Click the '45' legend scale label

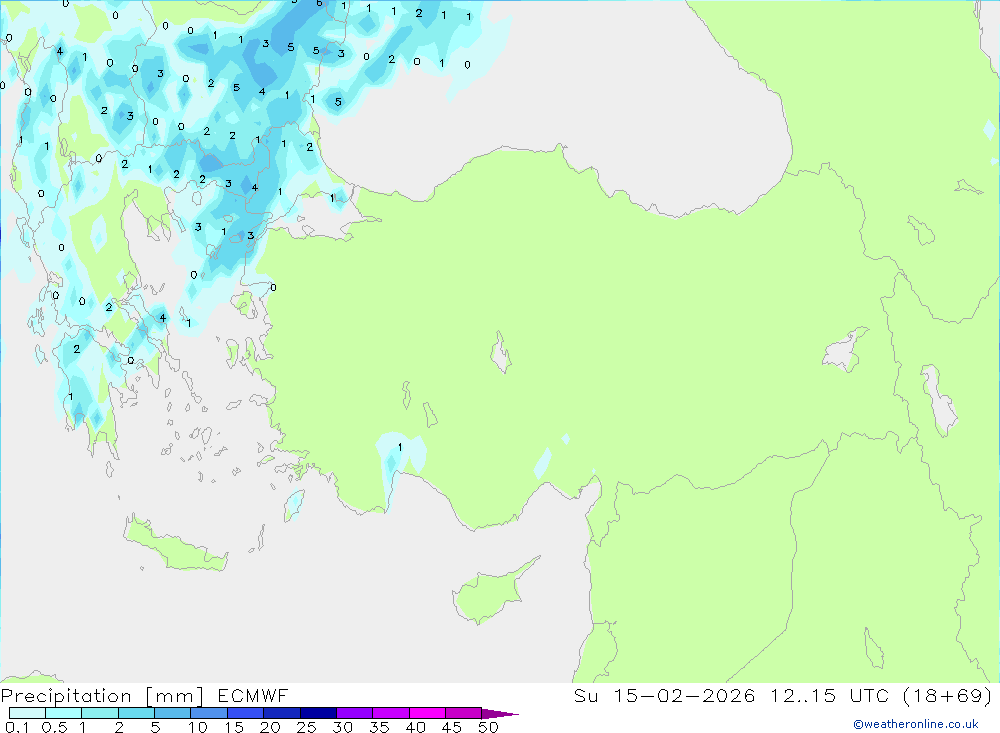tap(452, 727)
